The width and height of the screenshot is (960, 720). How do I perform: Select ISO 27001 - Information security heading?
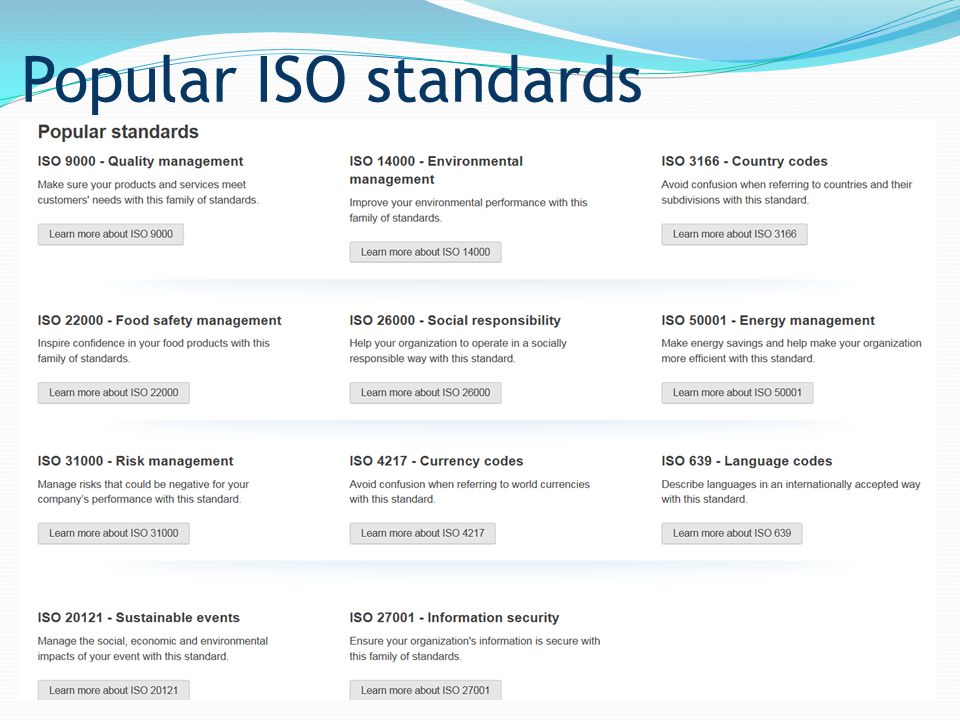coord(454,618)
